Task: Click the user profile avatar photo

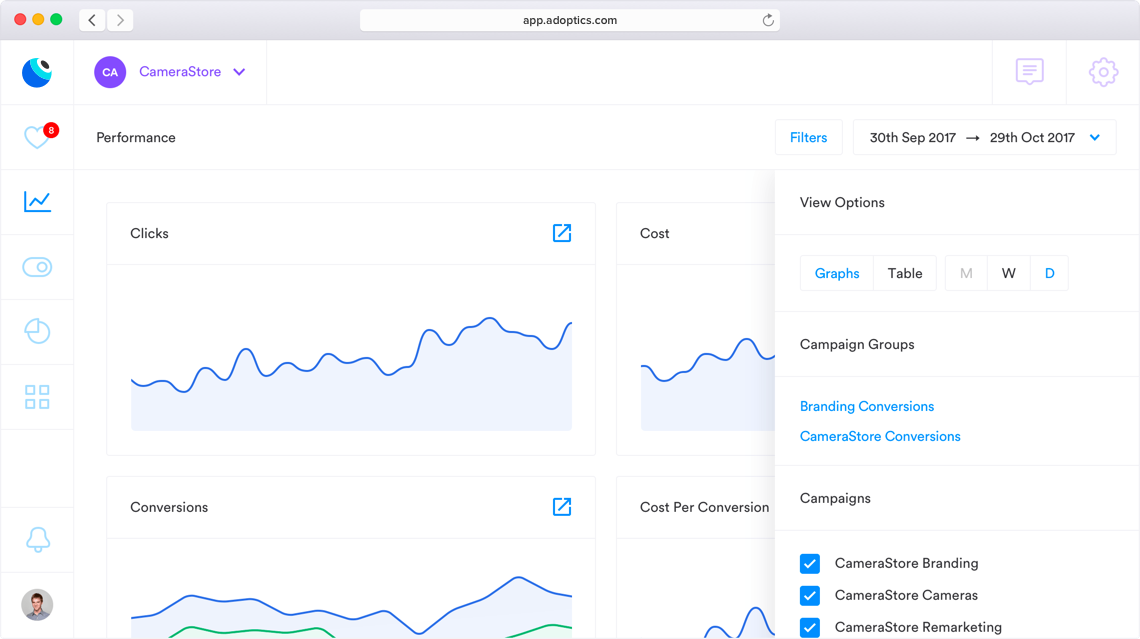Action: click(37, 605)
